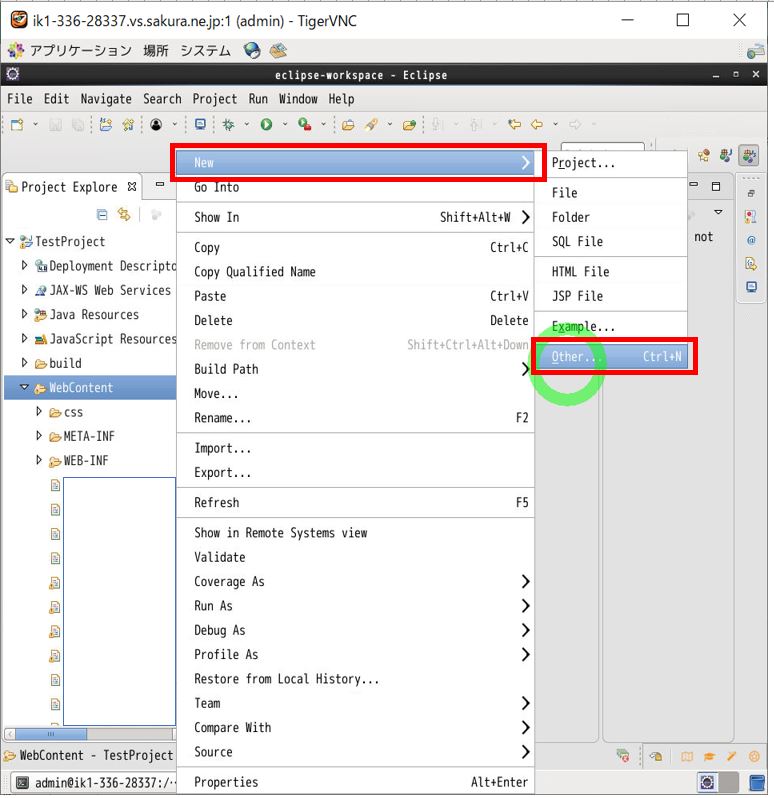Open the Debug dropdown arrow

246,124
